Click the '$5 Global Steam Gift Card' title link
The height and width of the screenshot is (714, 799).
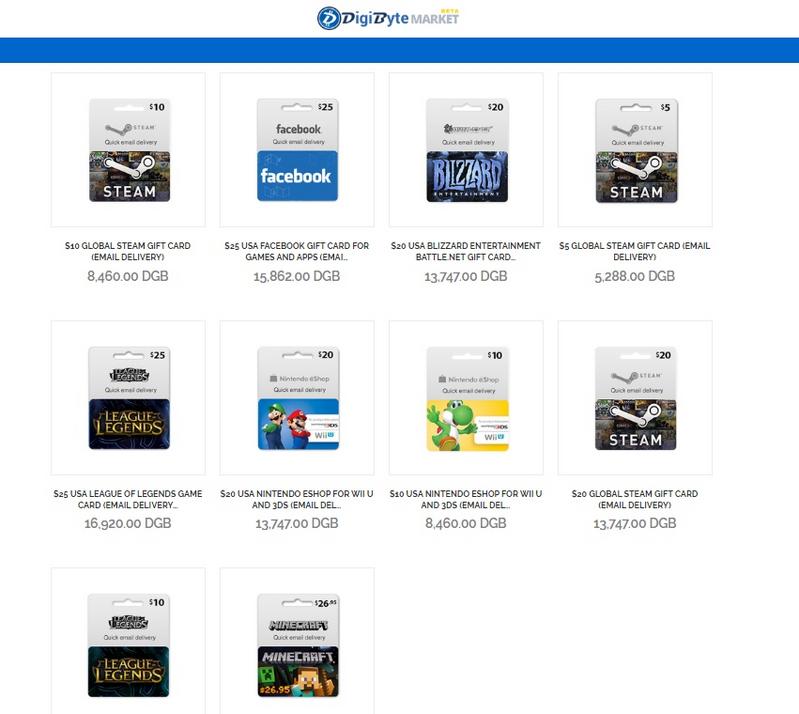(634, 251)
